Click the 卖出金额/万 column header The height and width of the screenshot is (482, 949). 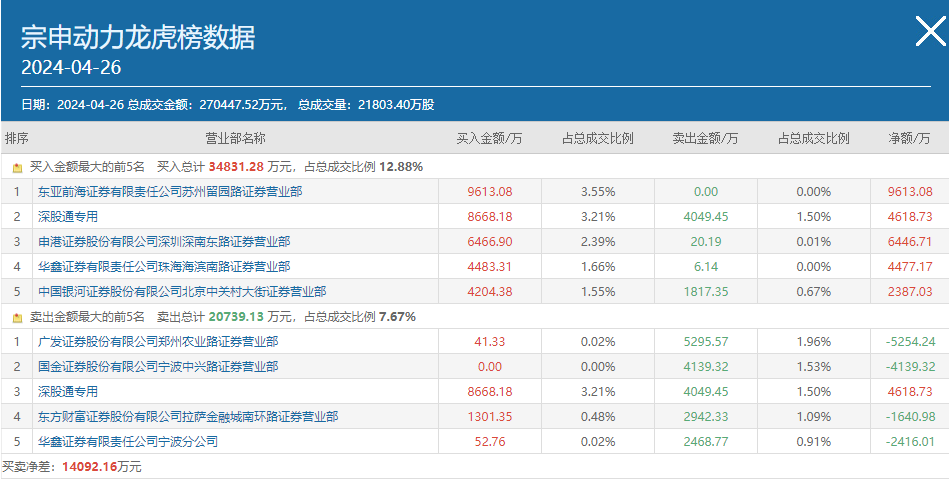tap(705, 138)
